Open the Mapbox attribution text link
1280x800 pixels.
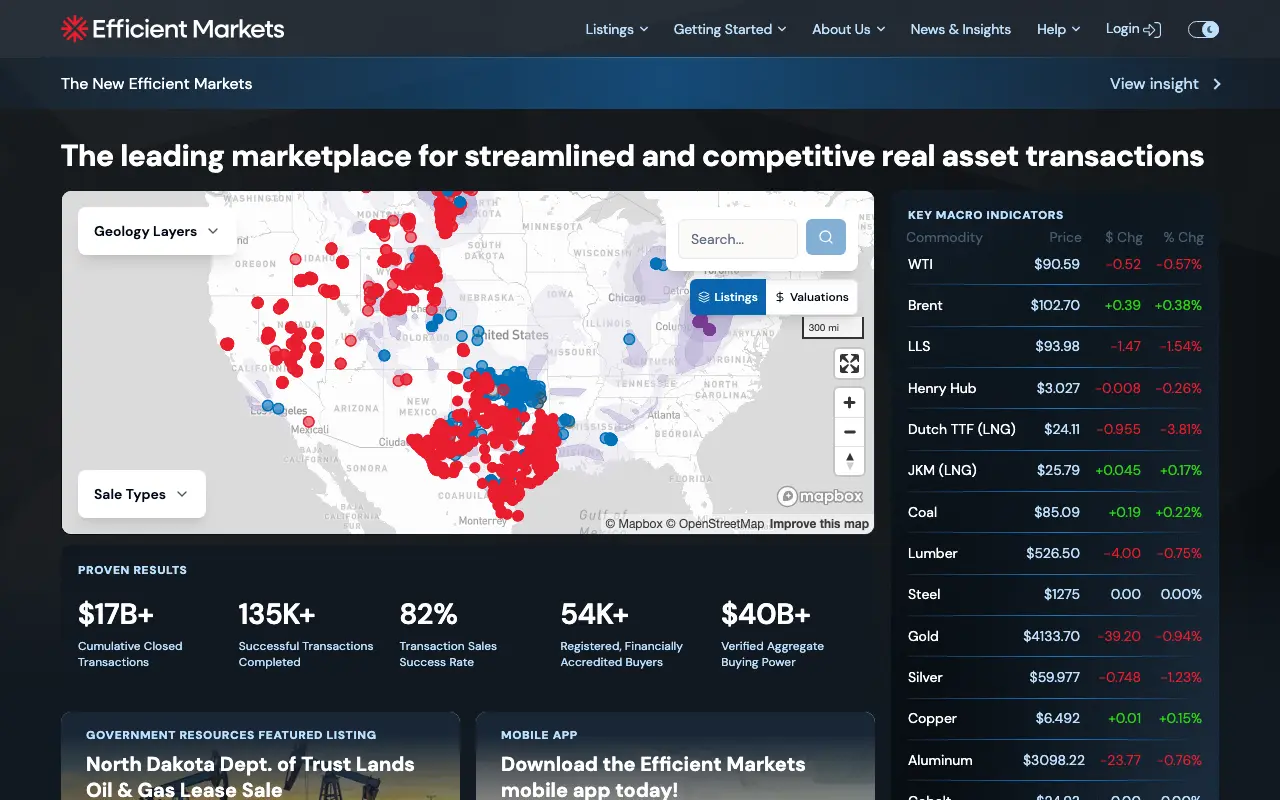coord(634,524)
